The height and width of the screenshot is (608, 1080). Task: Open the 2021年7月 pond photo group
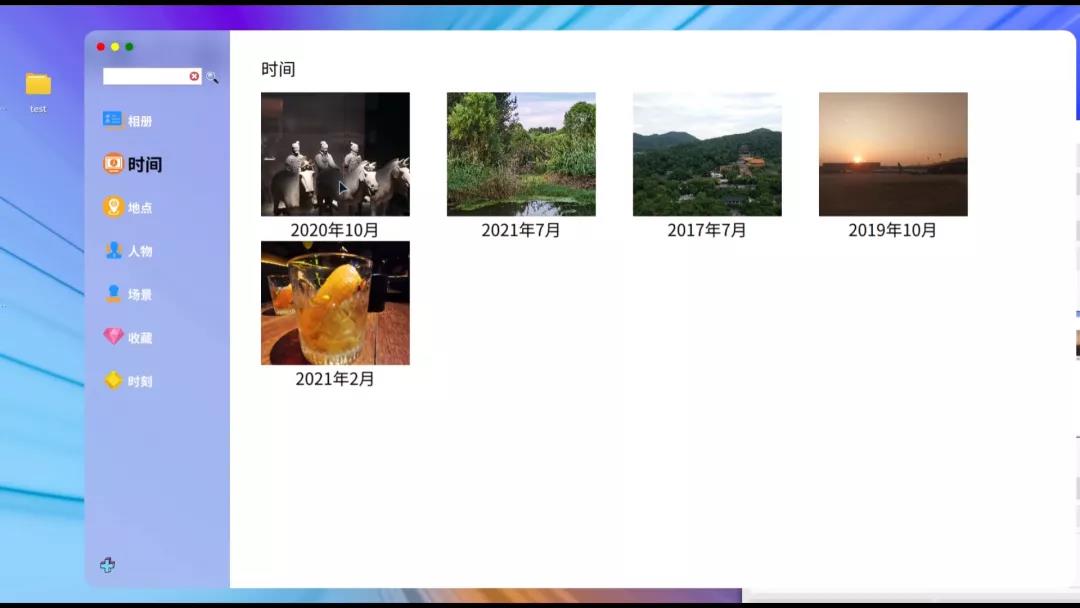click(x=521, y=154)
